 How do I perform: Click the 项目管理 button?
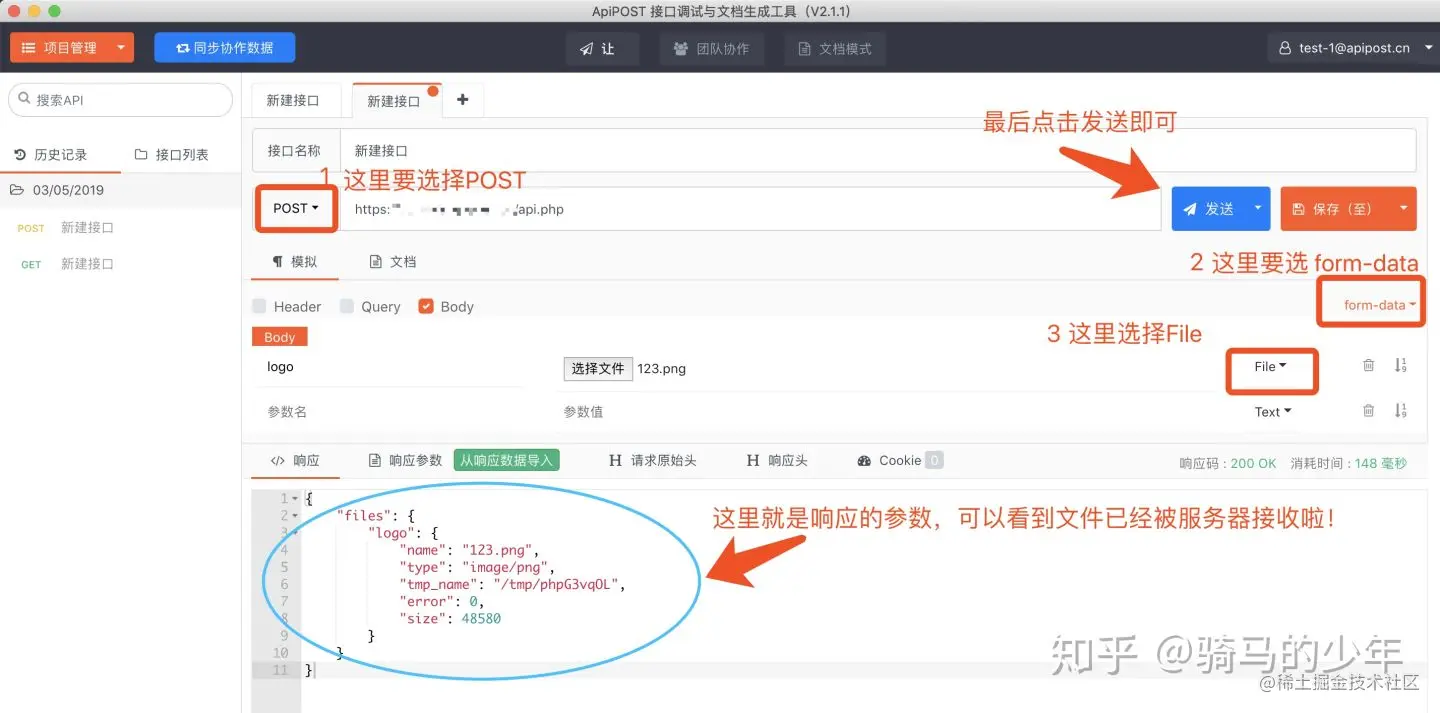(x=59, y=48)
